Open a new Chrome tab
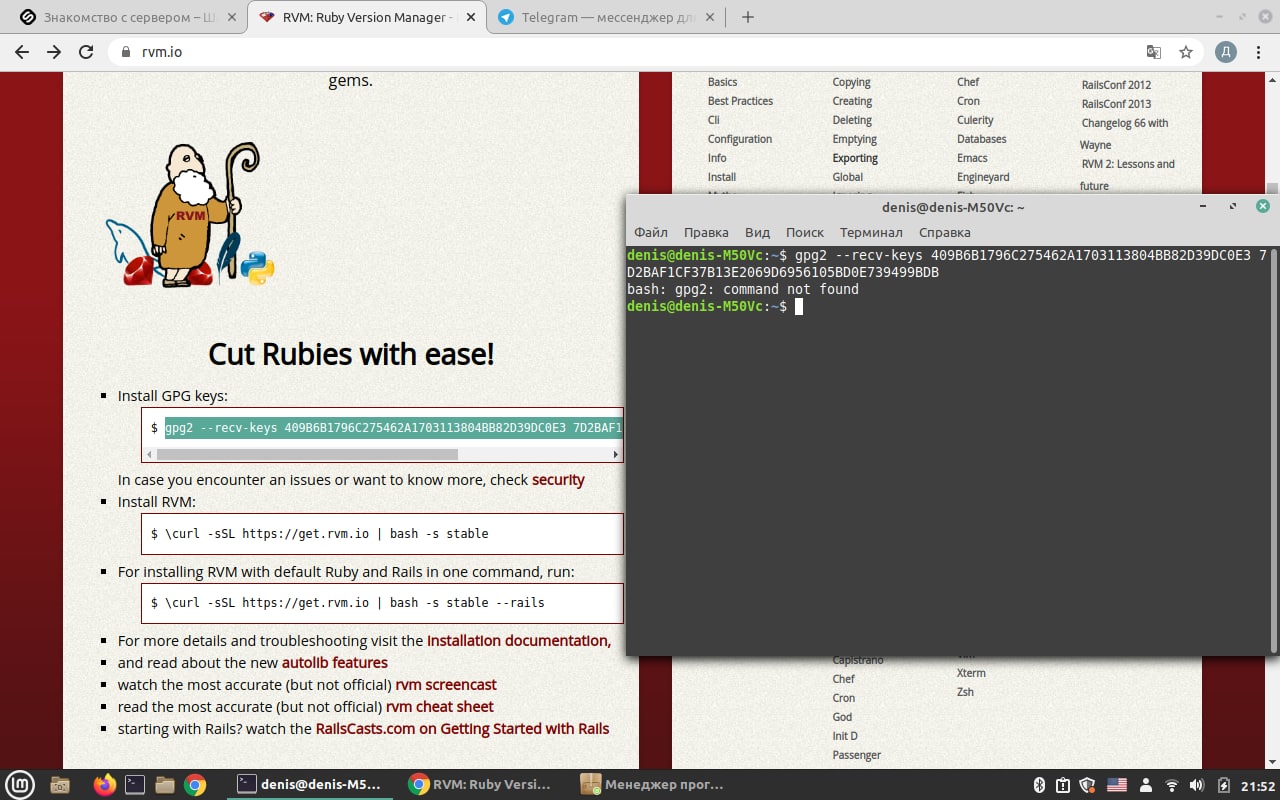 [747, 17]
